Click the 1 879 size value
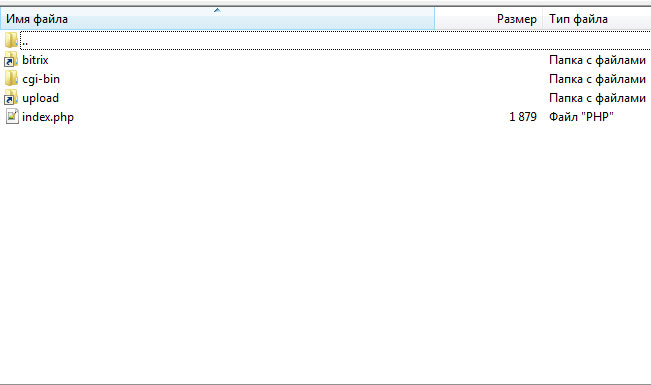The image size is (651, 385). 523,117
